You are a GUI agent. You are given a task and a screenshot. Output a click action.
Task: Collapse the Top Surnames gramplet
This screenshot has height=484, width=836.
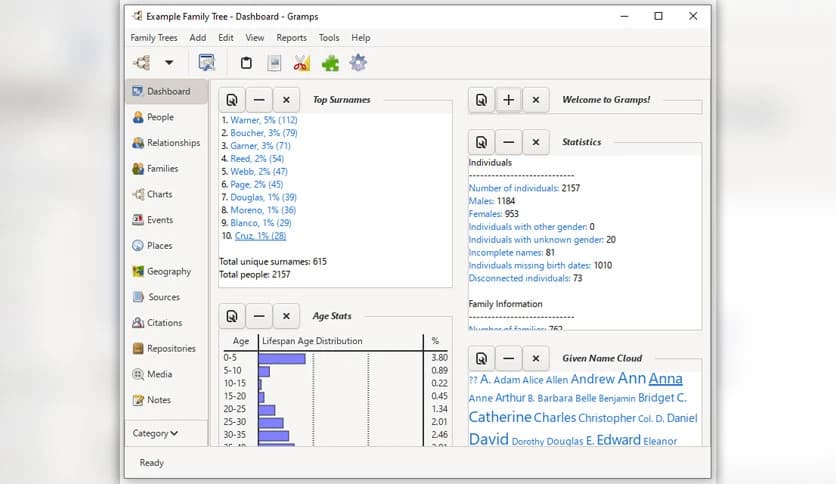point(259,100)
